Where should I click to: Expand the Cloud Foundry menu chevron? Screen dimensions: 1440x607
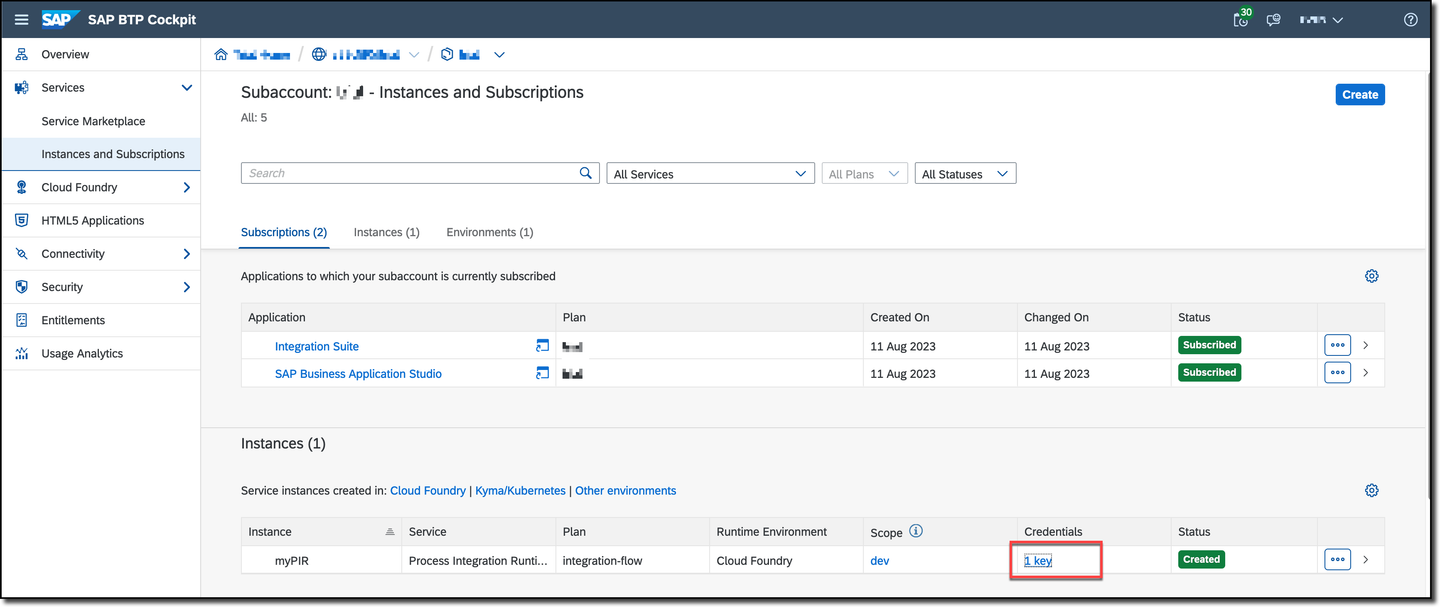pyautogui.click(x=186, y=187)
